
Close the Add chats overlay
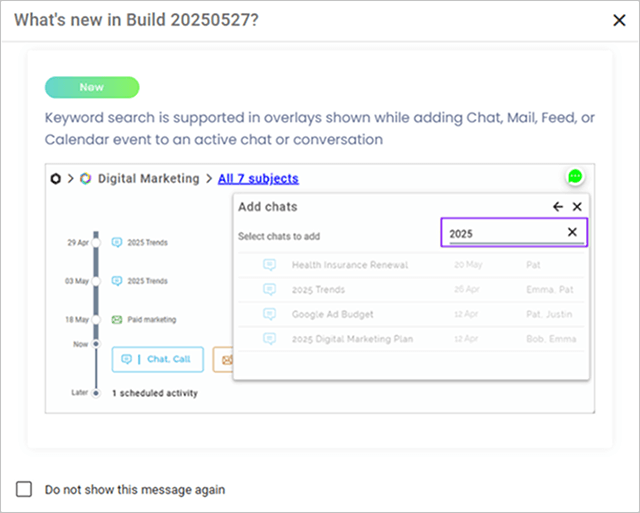point(577,207)
